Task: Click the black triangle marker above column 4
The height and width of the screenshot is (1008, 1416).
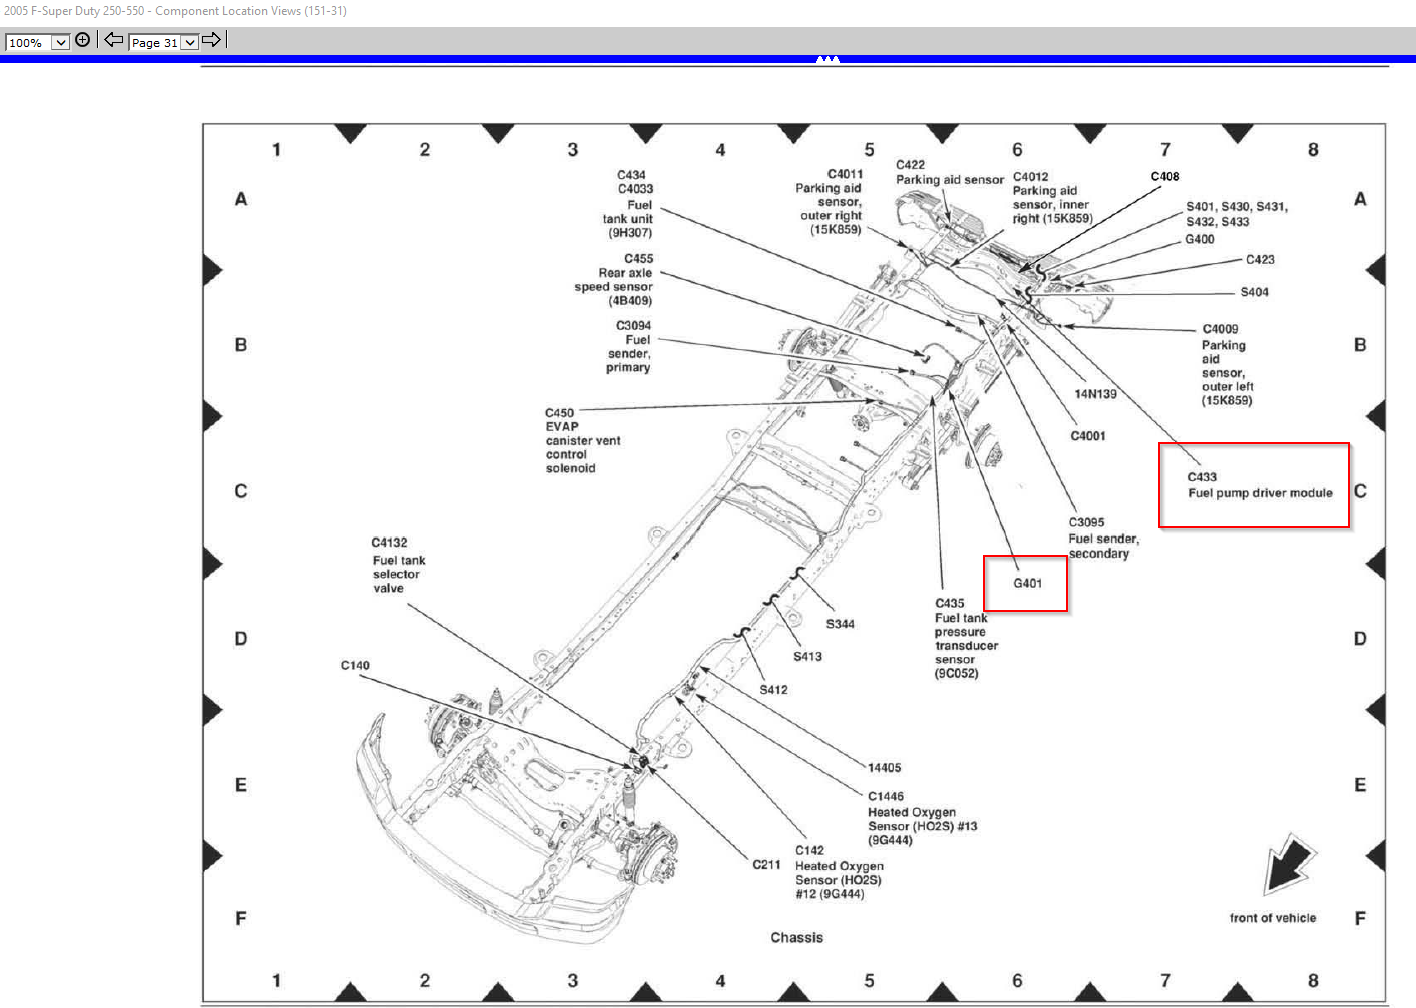Action: click(793, 131)
